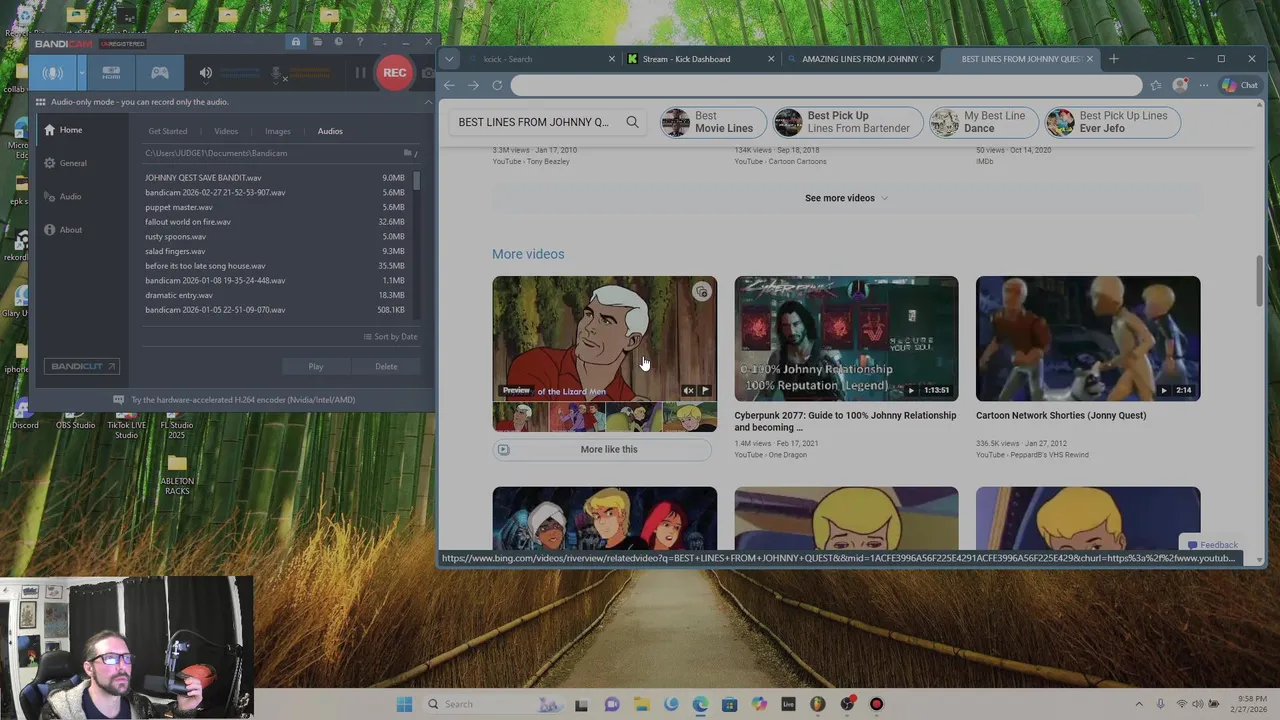Select the Best Movie Lines suggestion chip
Image resolution: width=1280 pixels, height=720 pixels.
coord(713,122)
